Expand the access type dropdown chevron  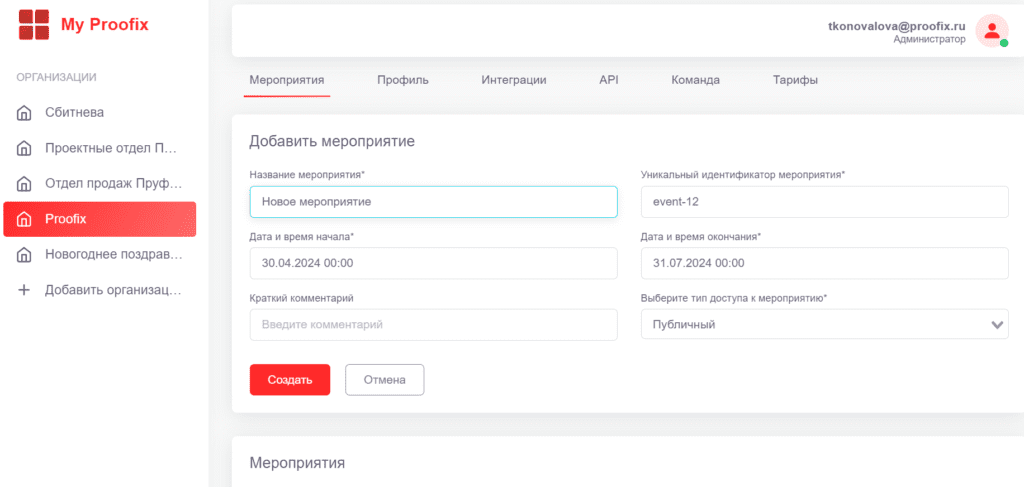coord(996,325)
